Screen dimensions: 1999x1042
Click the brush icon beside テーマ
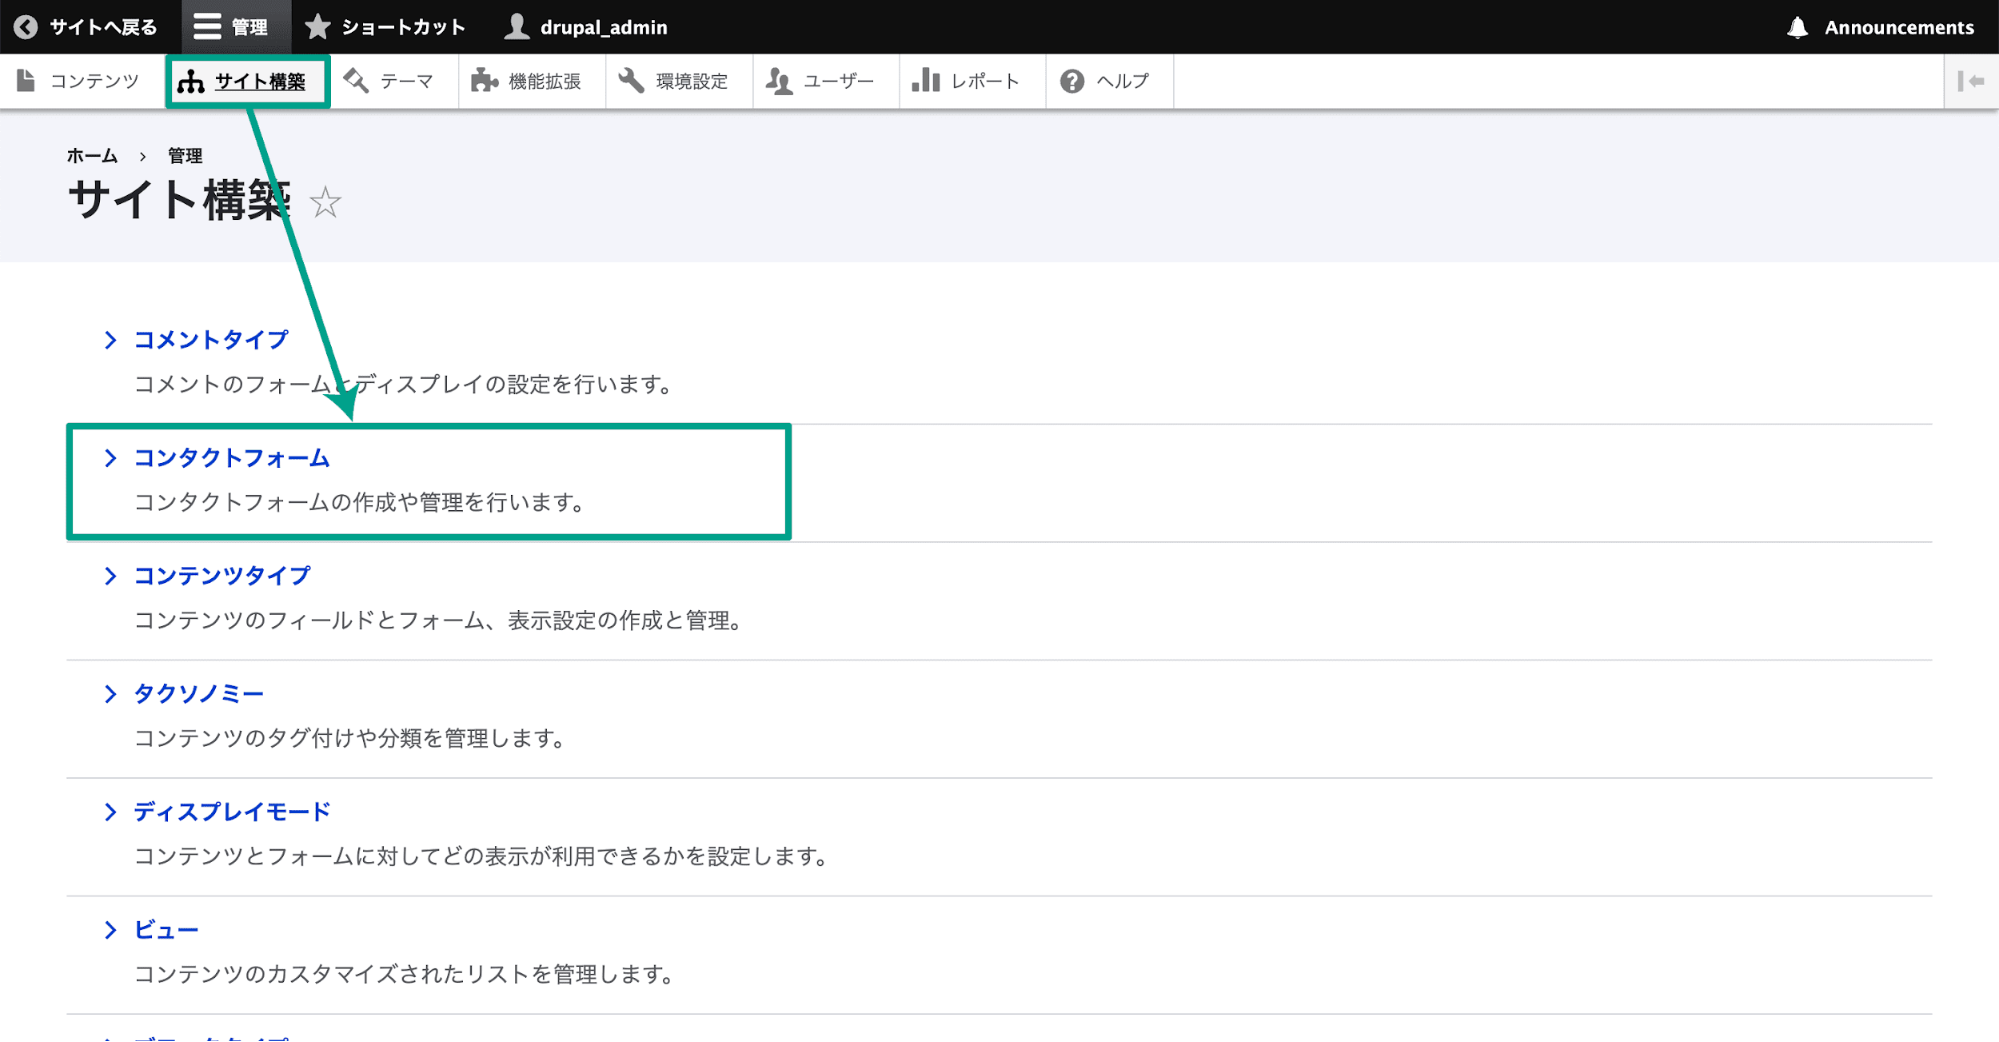pos(356,81)
